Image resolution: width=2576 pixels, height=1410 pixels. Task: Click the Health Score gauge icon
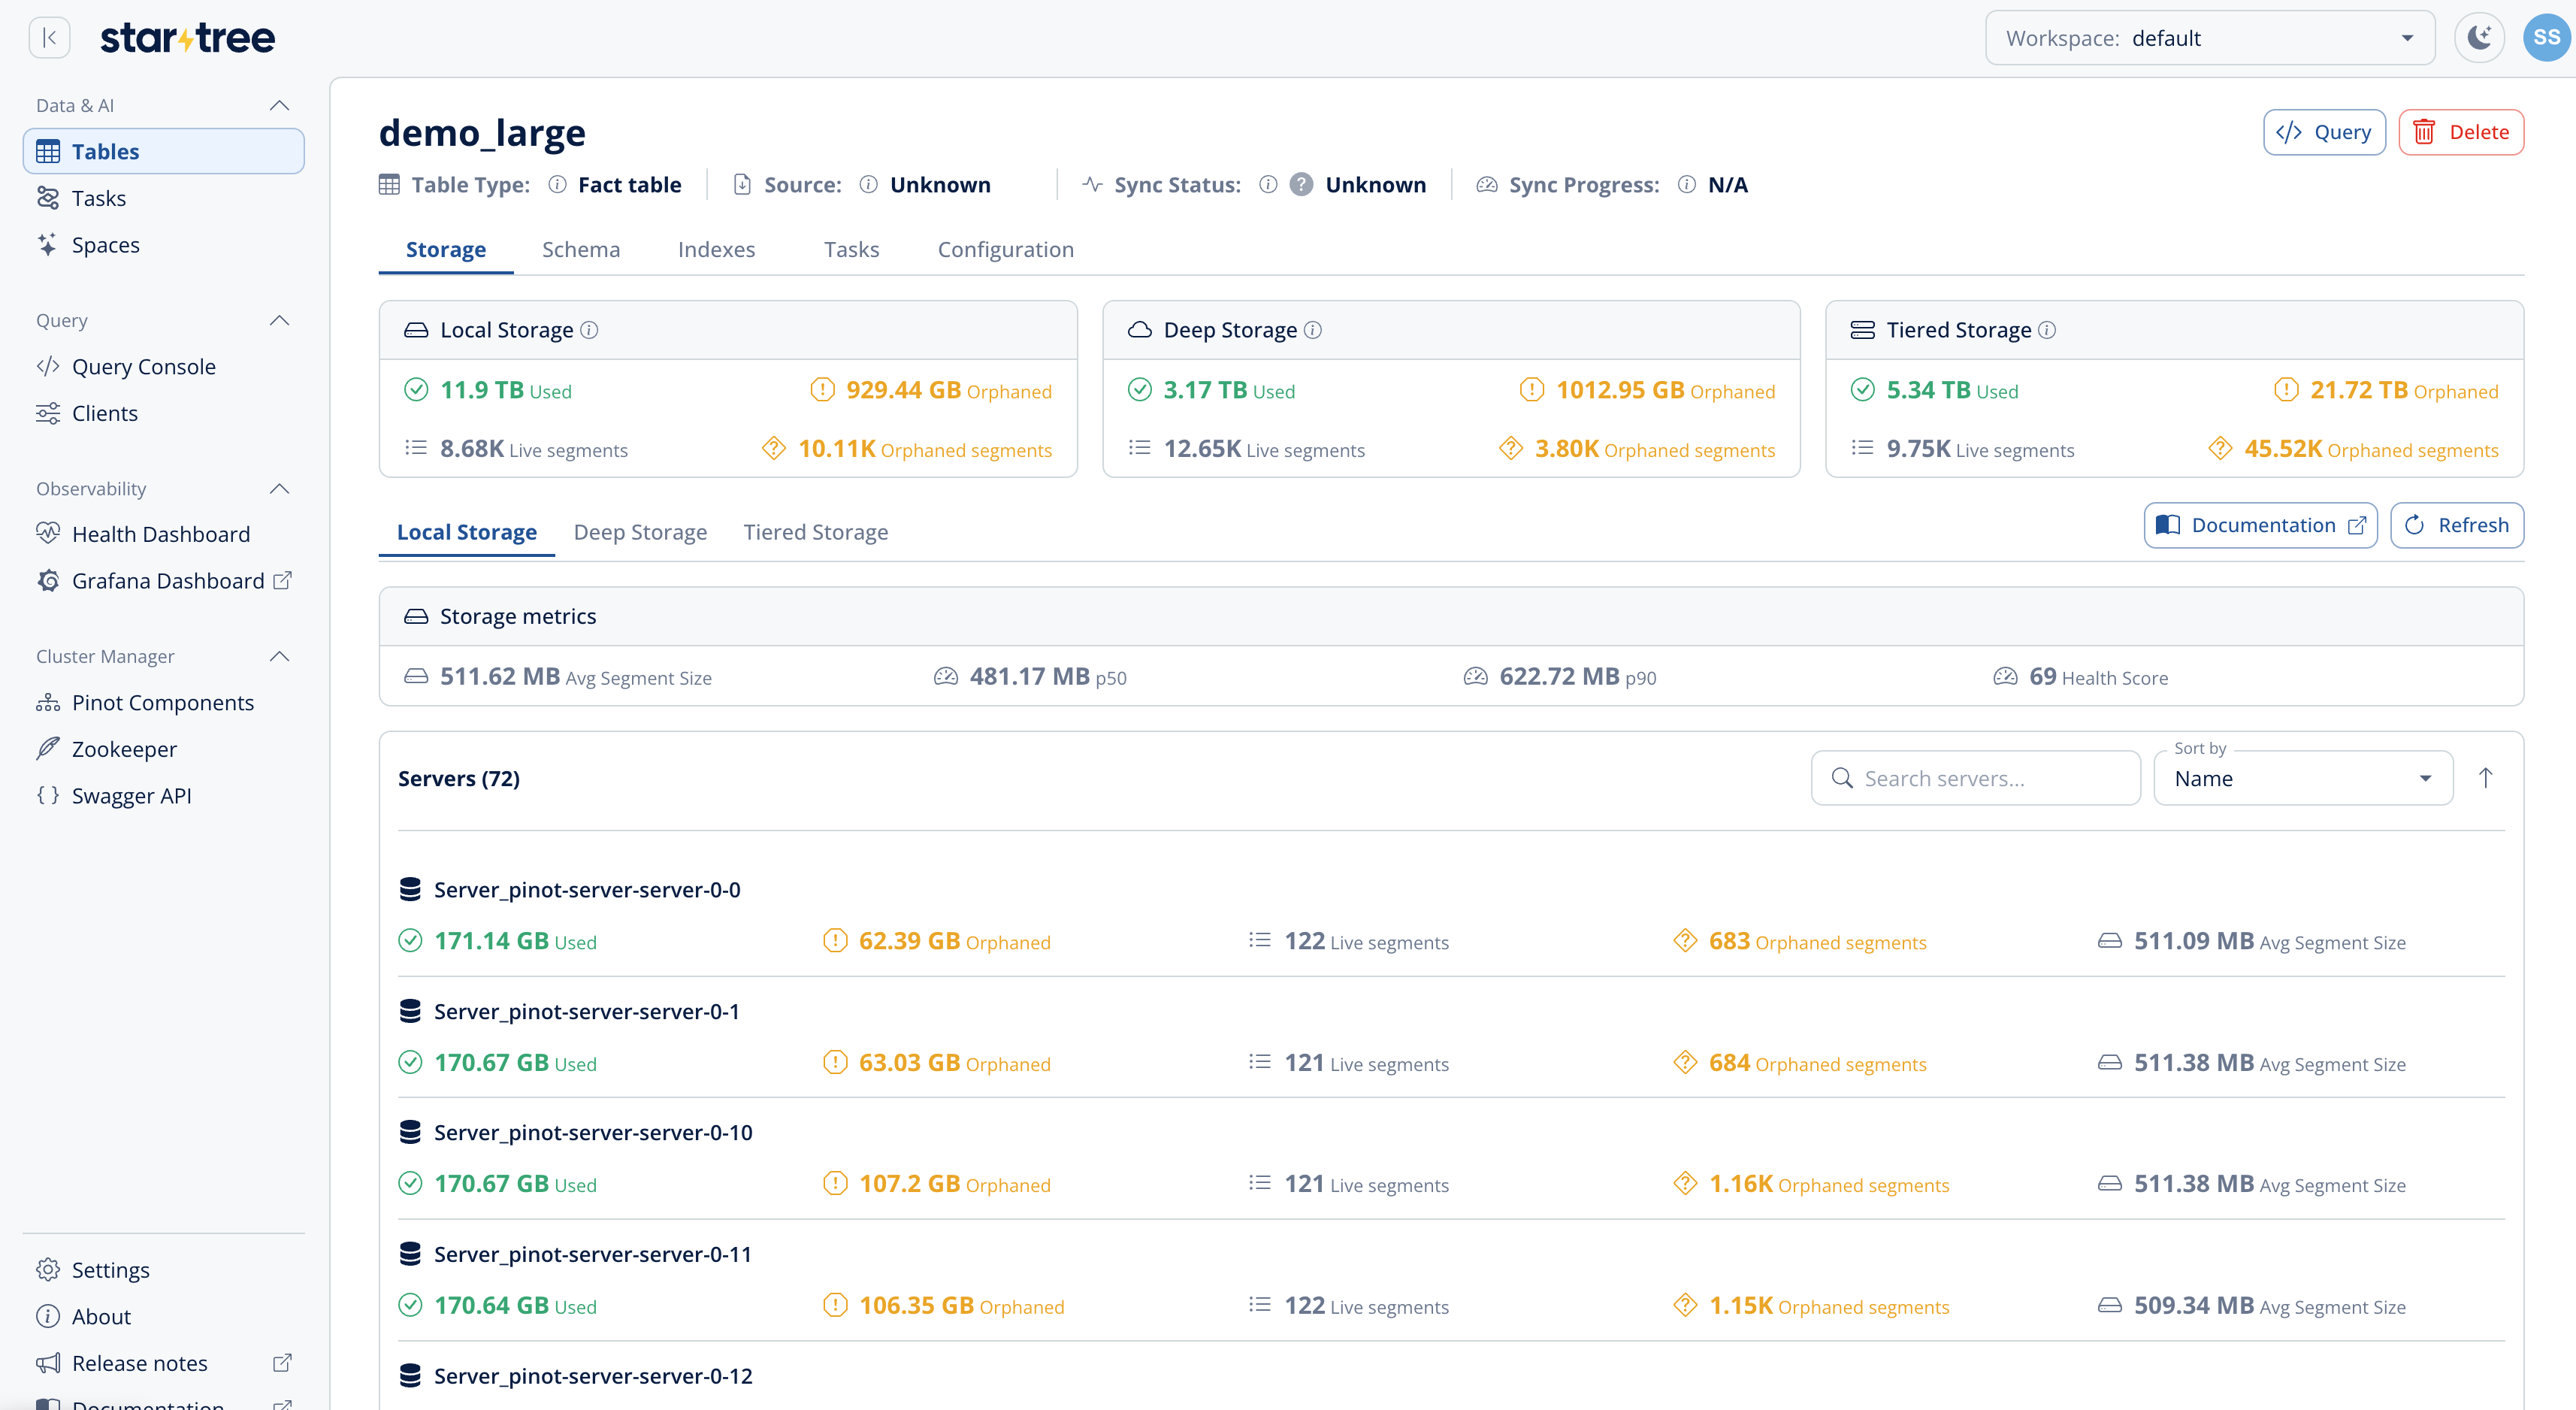click(2005, 677)
